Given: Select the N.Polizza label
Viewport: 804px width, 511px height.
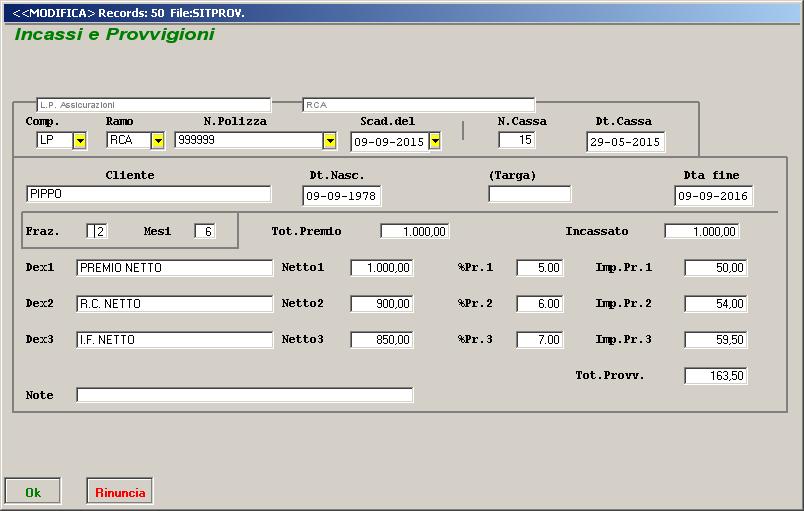Looking at the screenshot, I should point(235,121).
